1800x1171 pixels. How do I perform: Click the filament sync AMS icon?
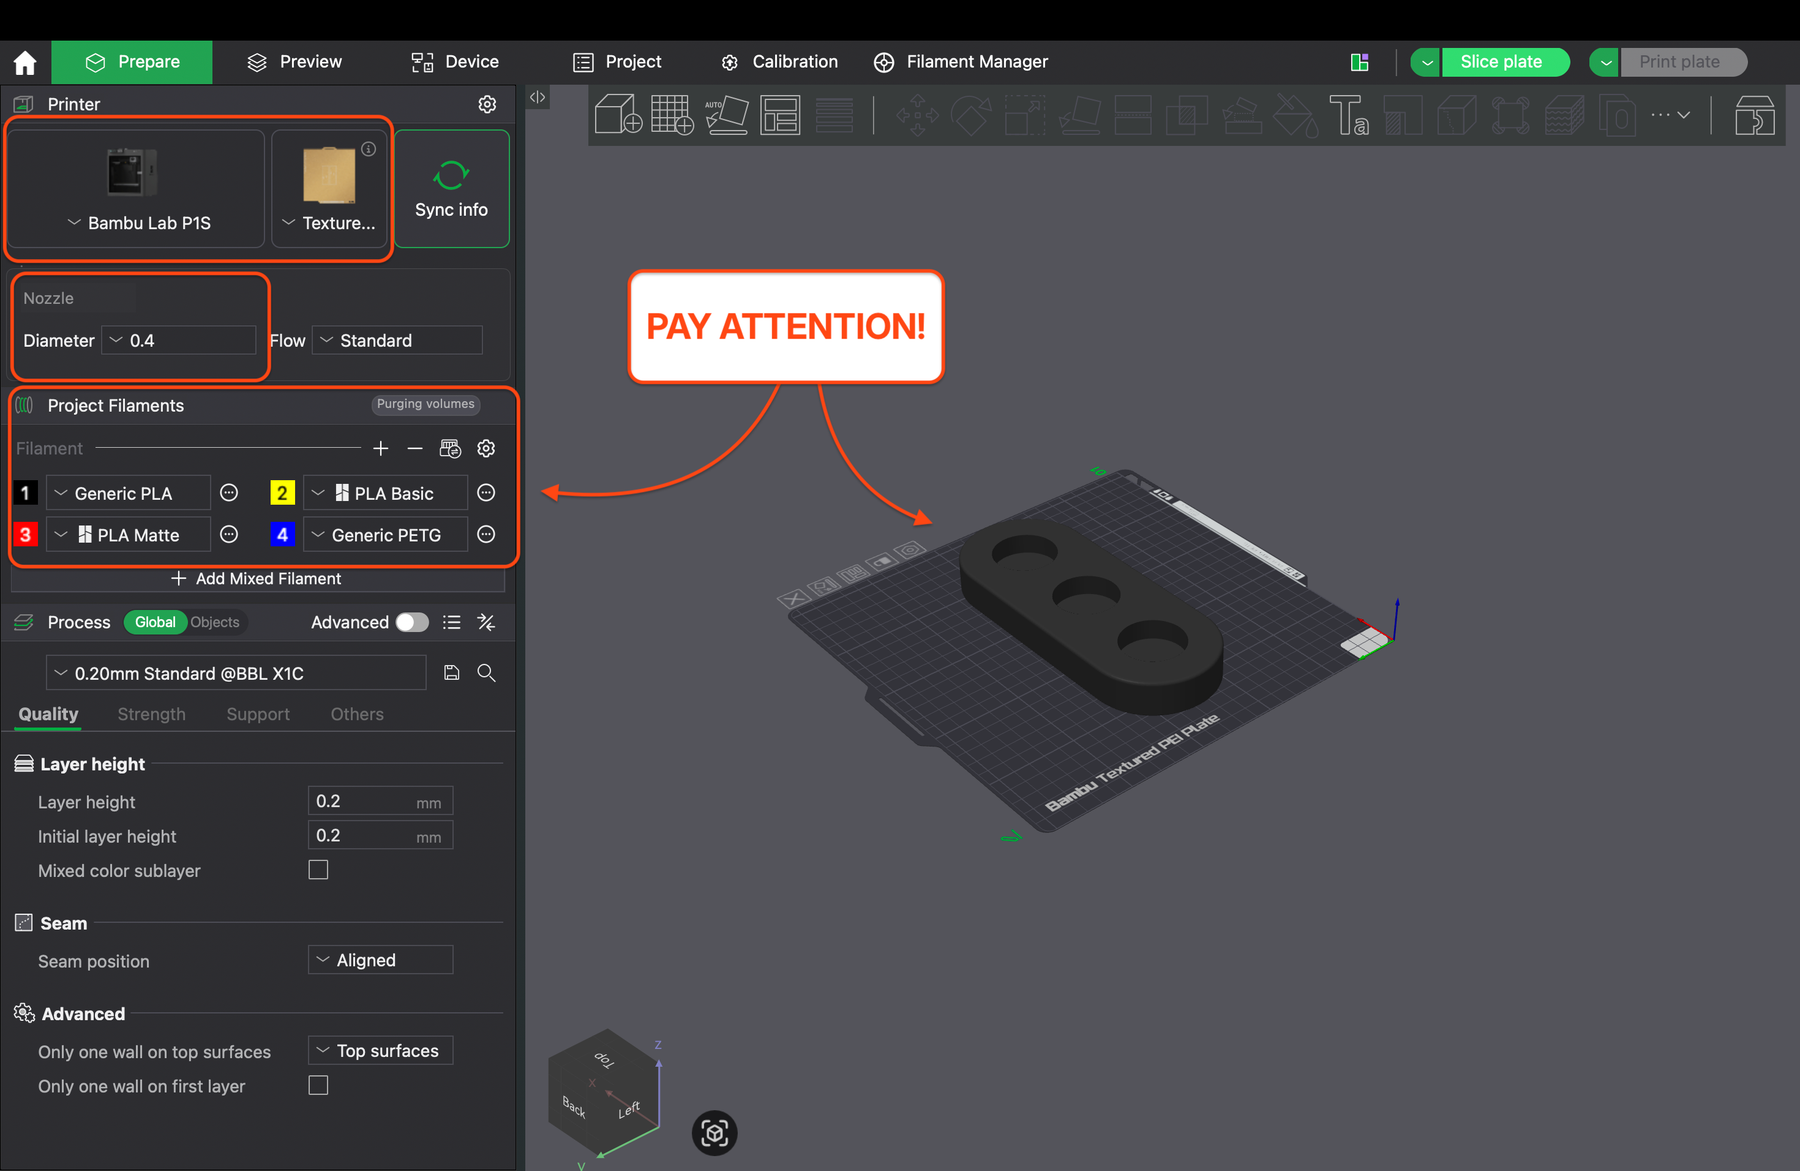tap(450, 449)
